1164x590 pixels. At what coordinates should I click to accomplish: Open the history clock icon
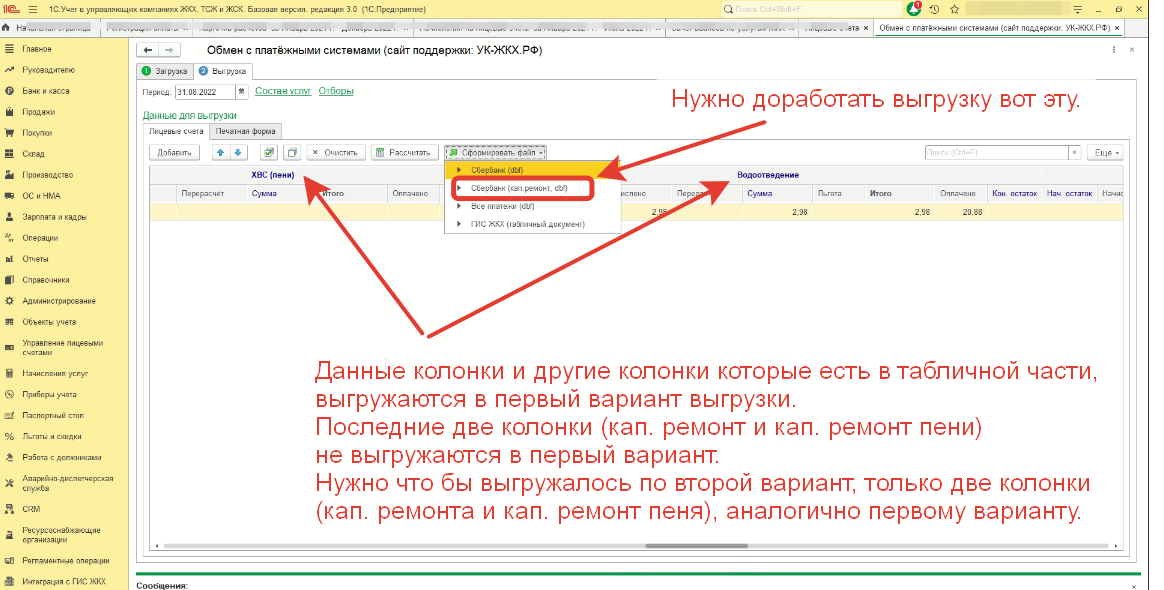[x=934, y=8]
